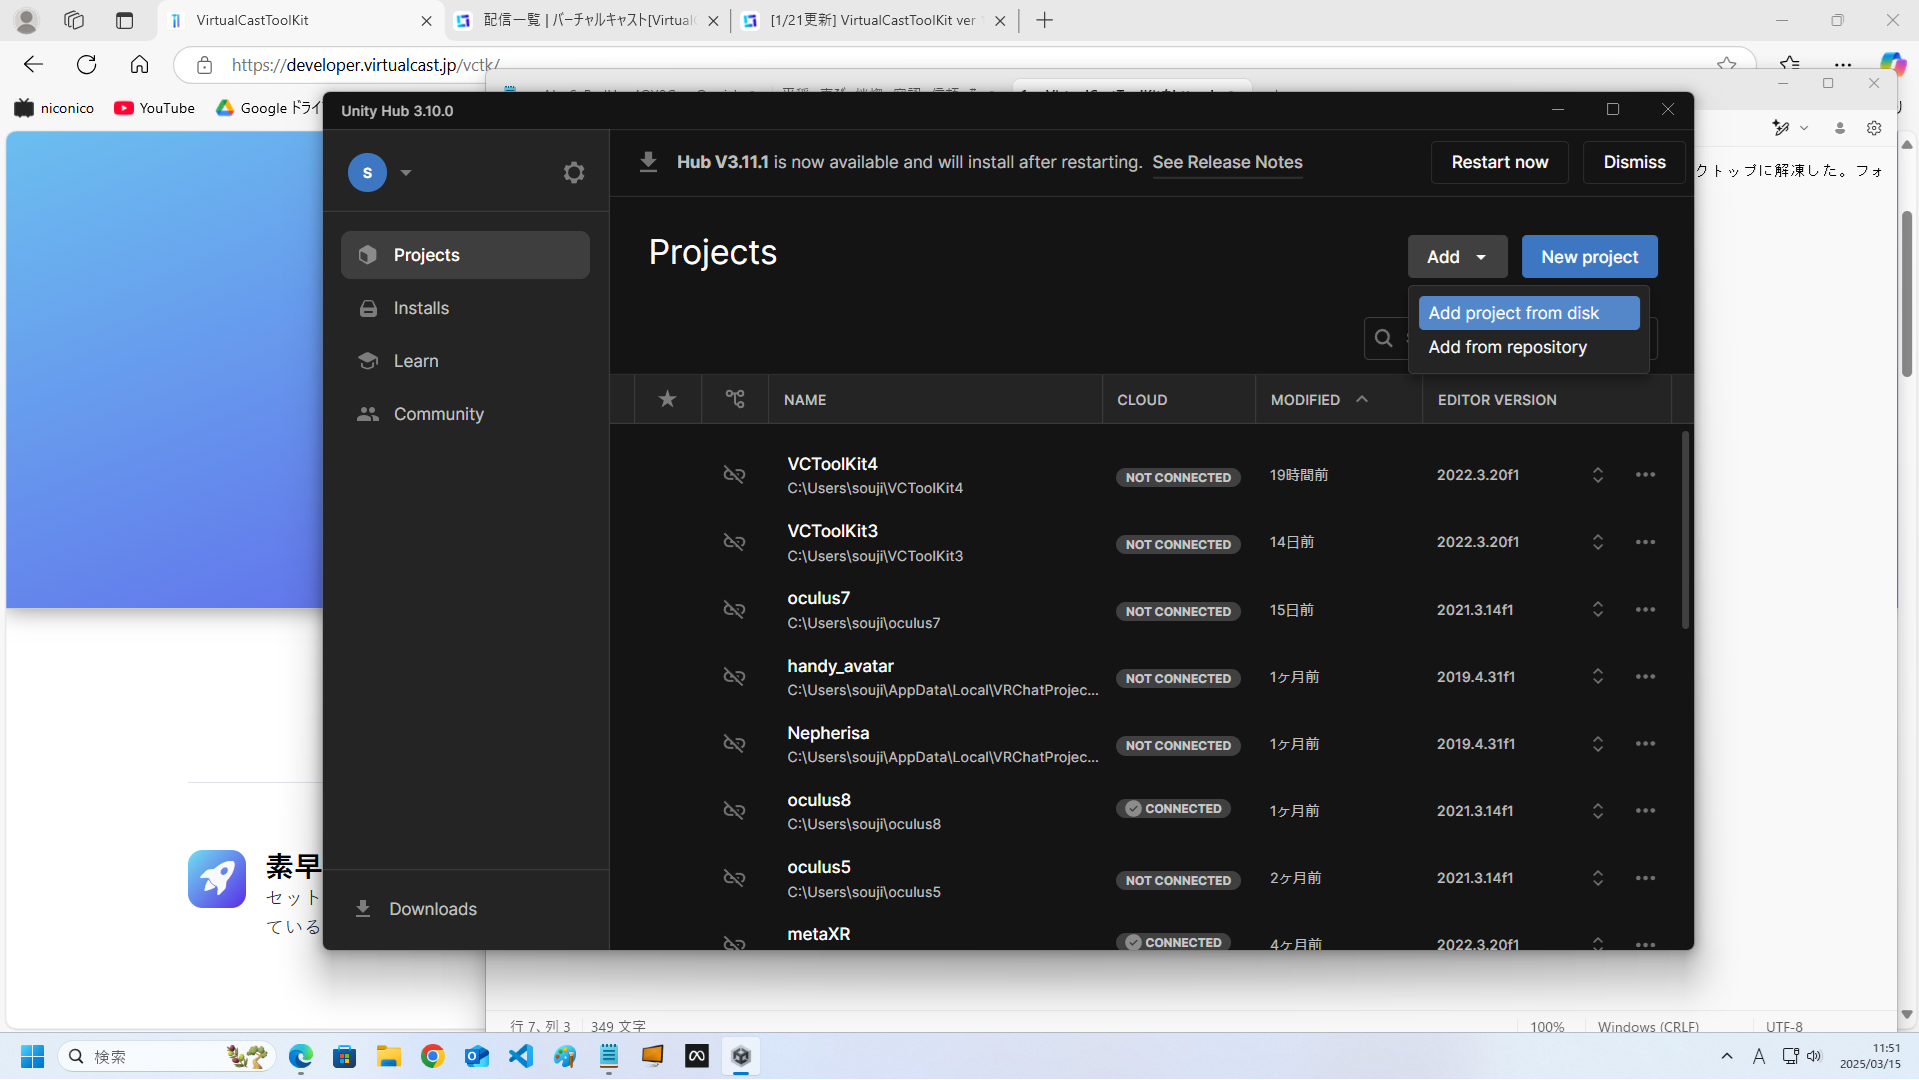Open more options for oculus7

[1645, 610]
